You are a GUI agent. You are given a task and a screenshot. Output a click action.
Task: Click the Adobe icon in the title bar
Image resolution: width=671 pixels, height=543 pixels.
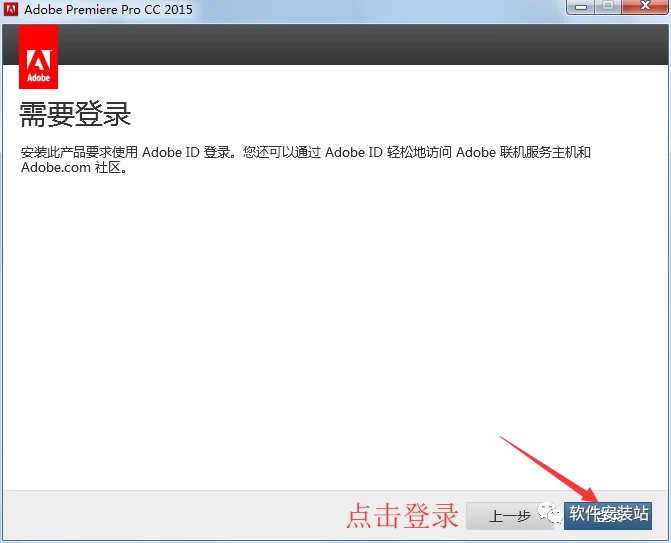(x=11, y=9)
